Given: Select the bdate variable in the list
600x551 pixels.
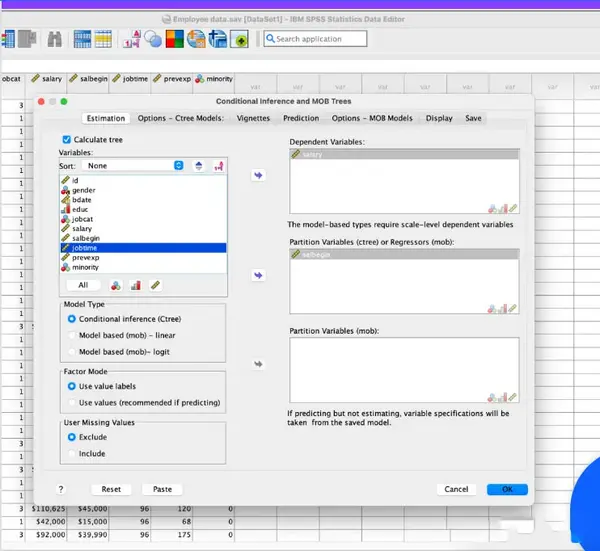Looking at the screenshot, I should pos(143,200).
